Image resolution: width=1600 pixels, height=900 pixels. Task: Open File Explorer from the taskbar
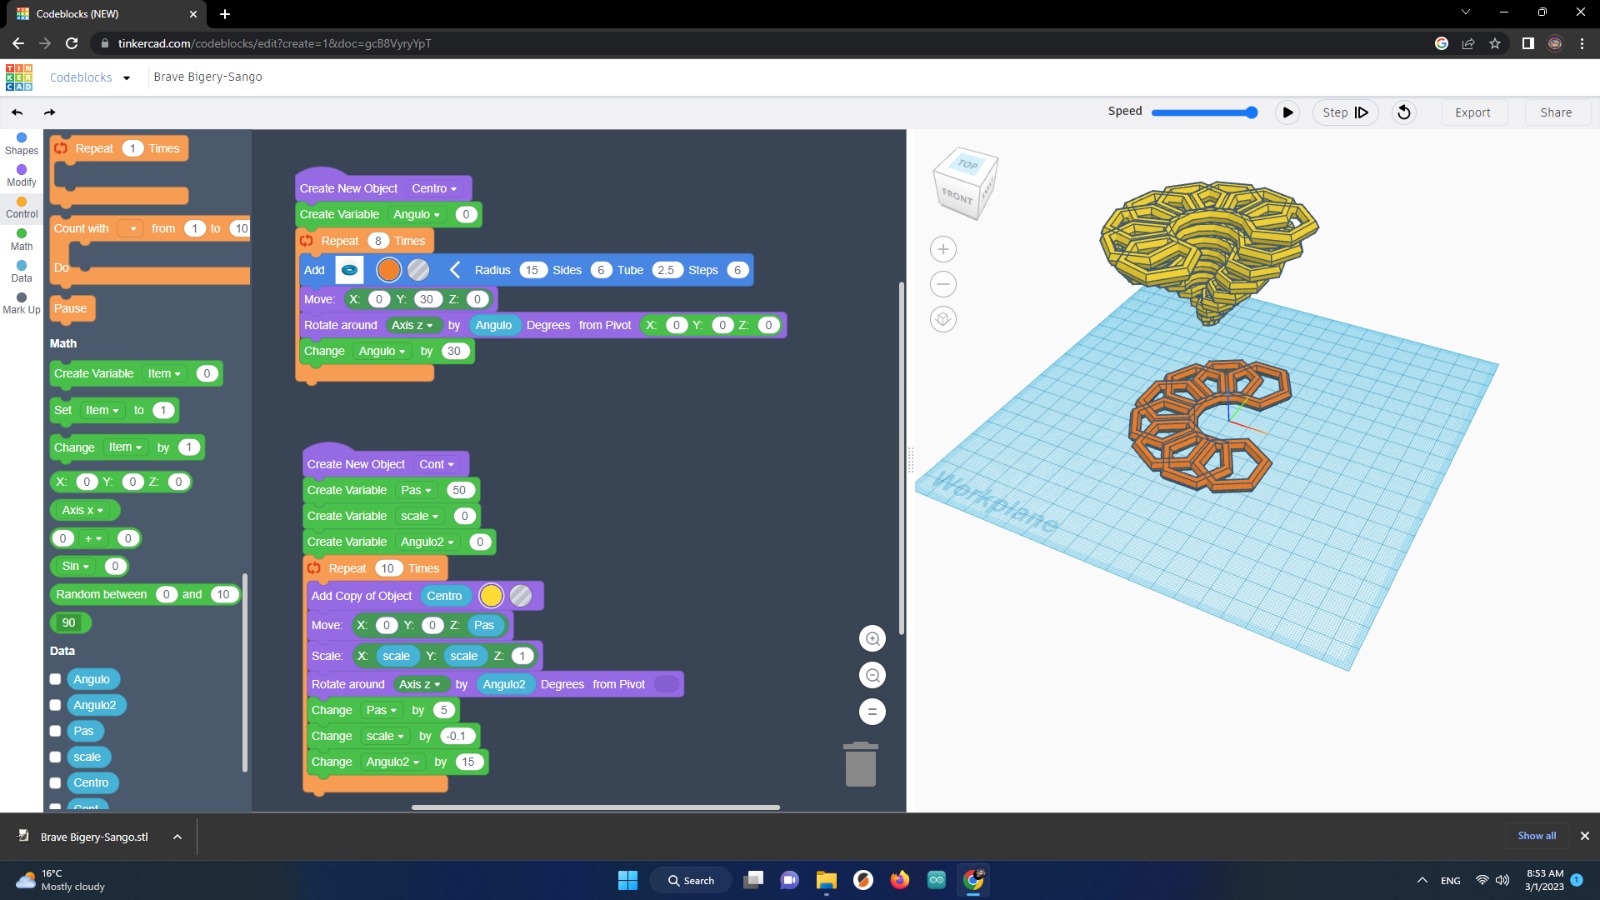826,880
